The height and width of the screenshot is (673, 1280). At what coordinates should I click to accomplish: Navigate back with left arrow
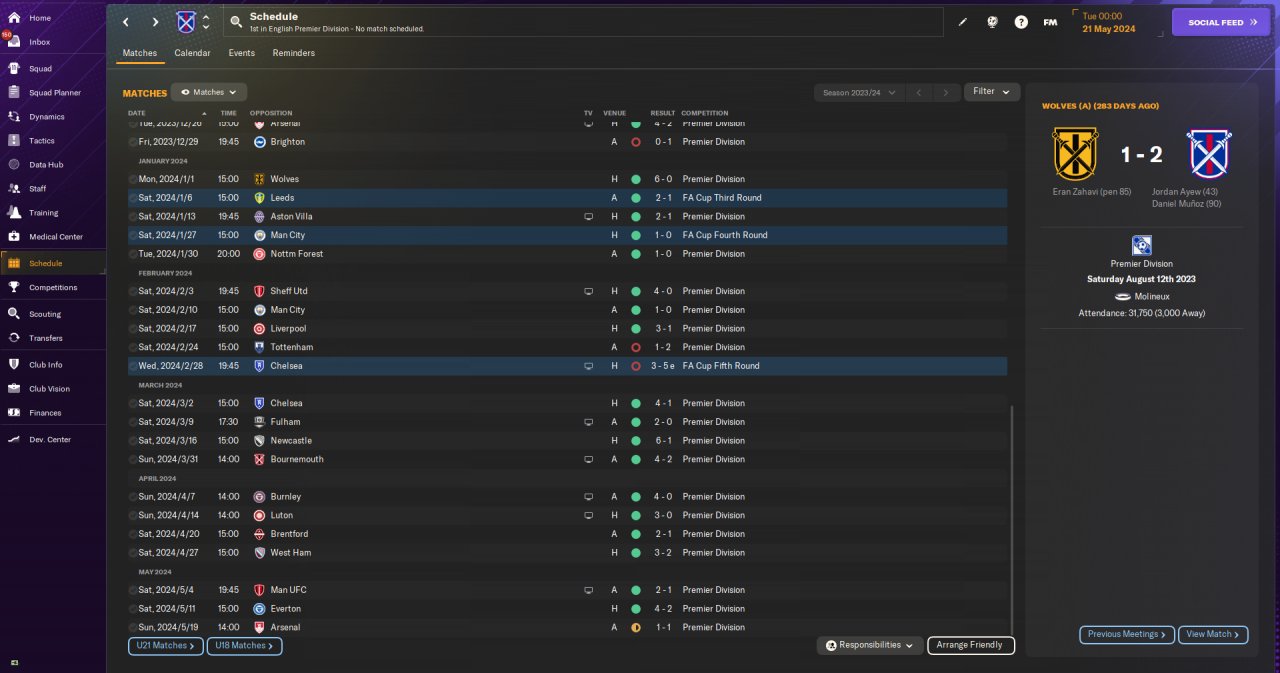point(126,22)
